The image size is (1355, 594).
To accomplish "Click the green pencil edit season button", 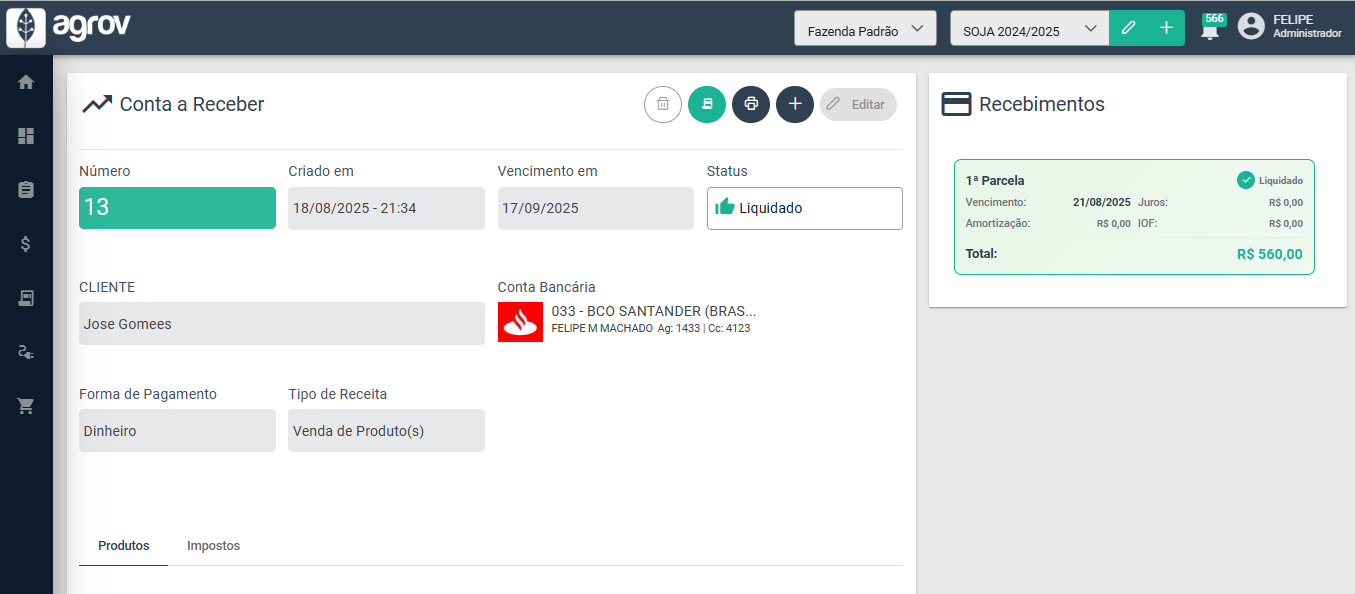I will pyautogui.click(x=1129, y=28).
